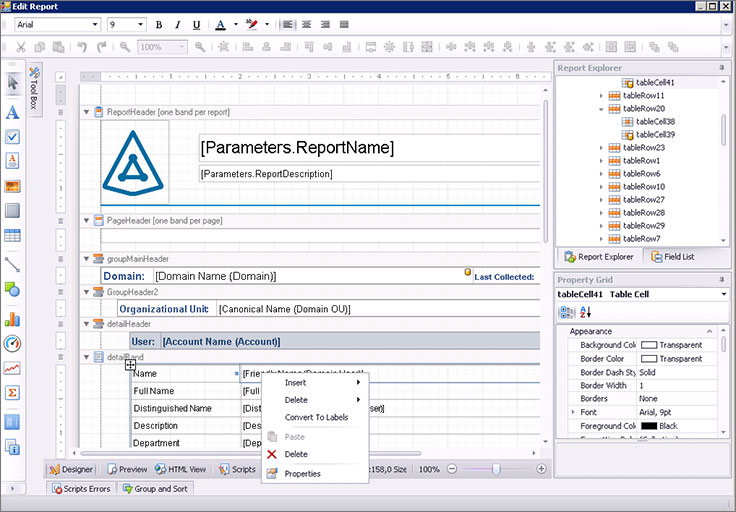Click the Undo arrow icon

pyautogui.click(x=82, y=47)
